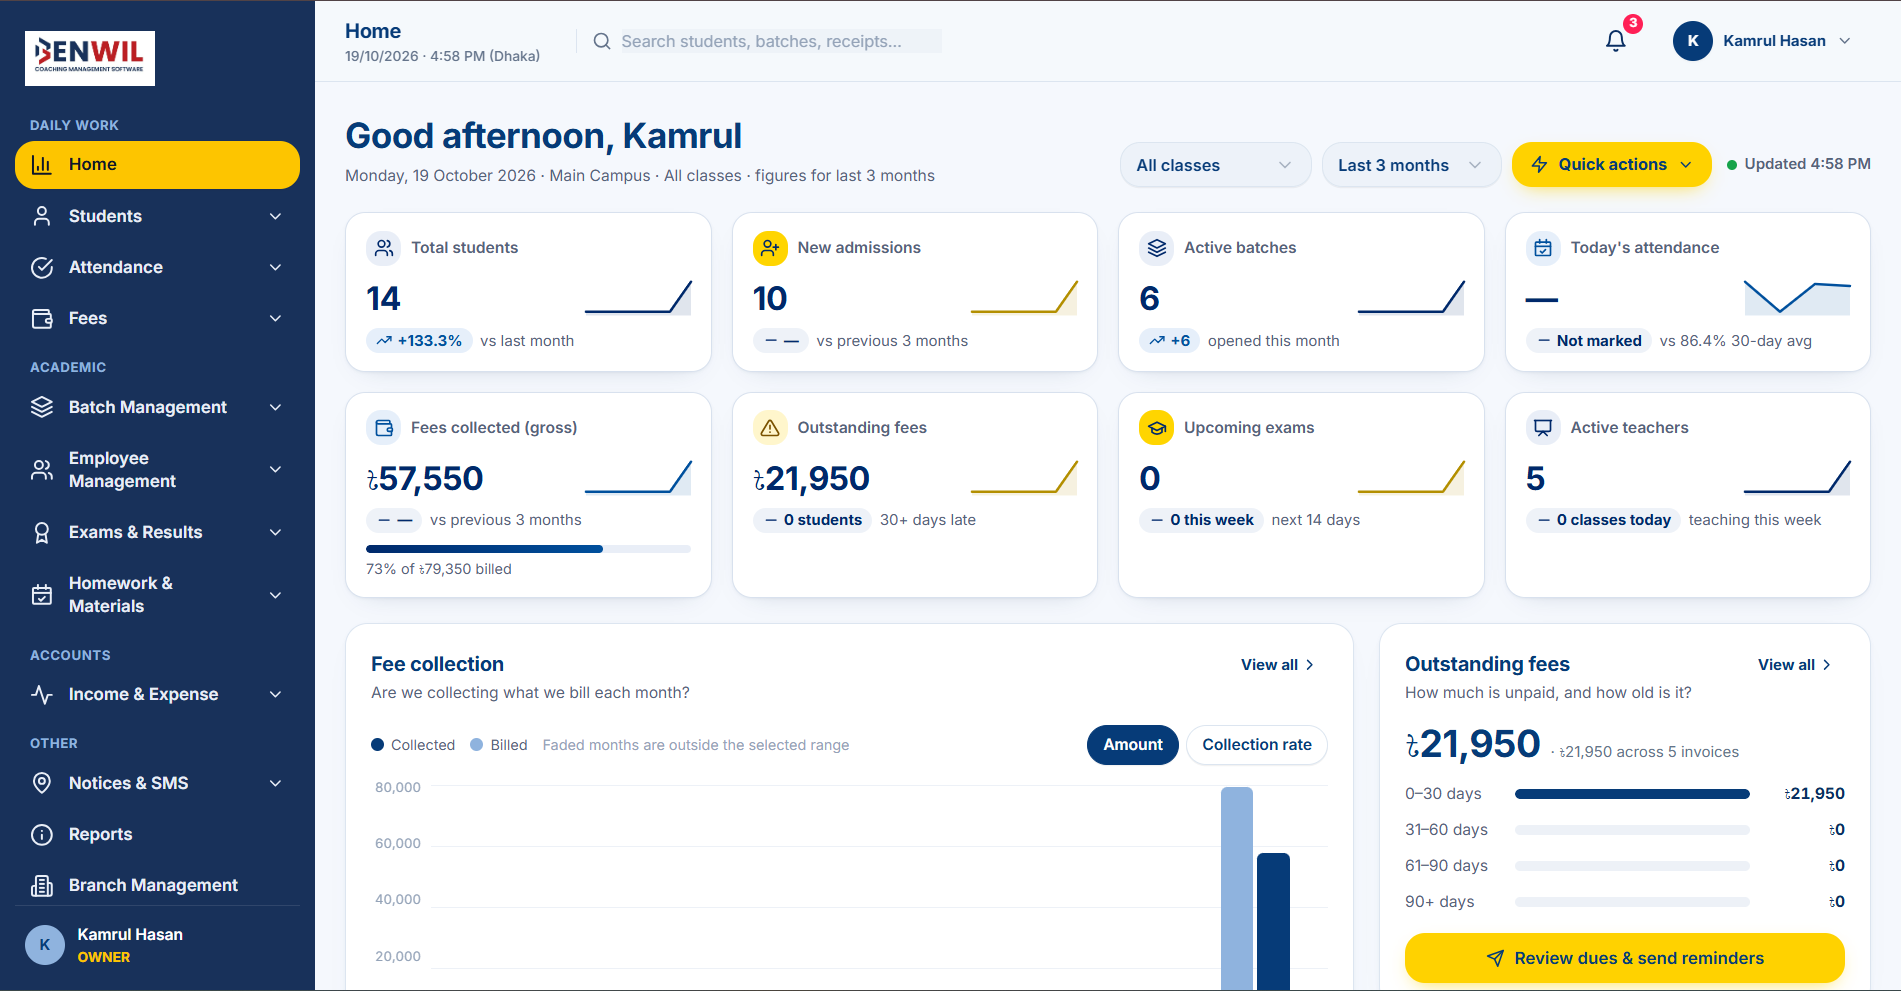Click the Kamrul Hasan owner profile in sidebar
The height and width of the screenshot is (991, 1901).
click(x=157, y=945)
